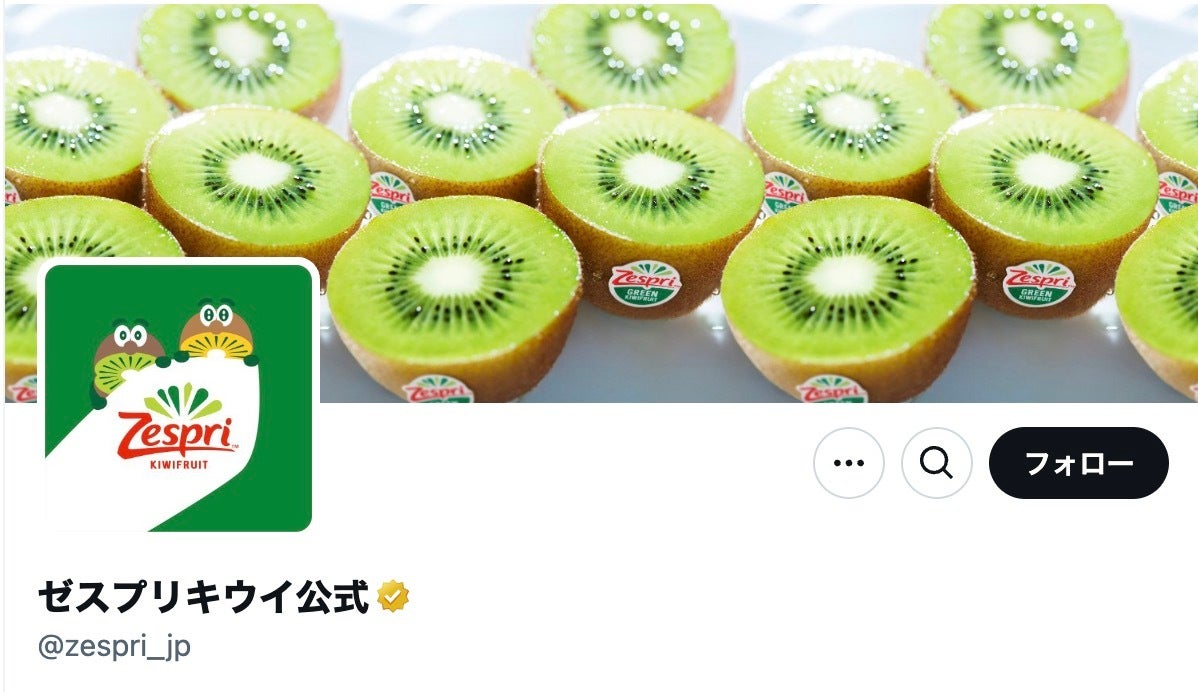Click the Zespri Green sticker on the center kiwi

click(x=645, y=283)
